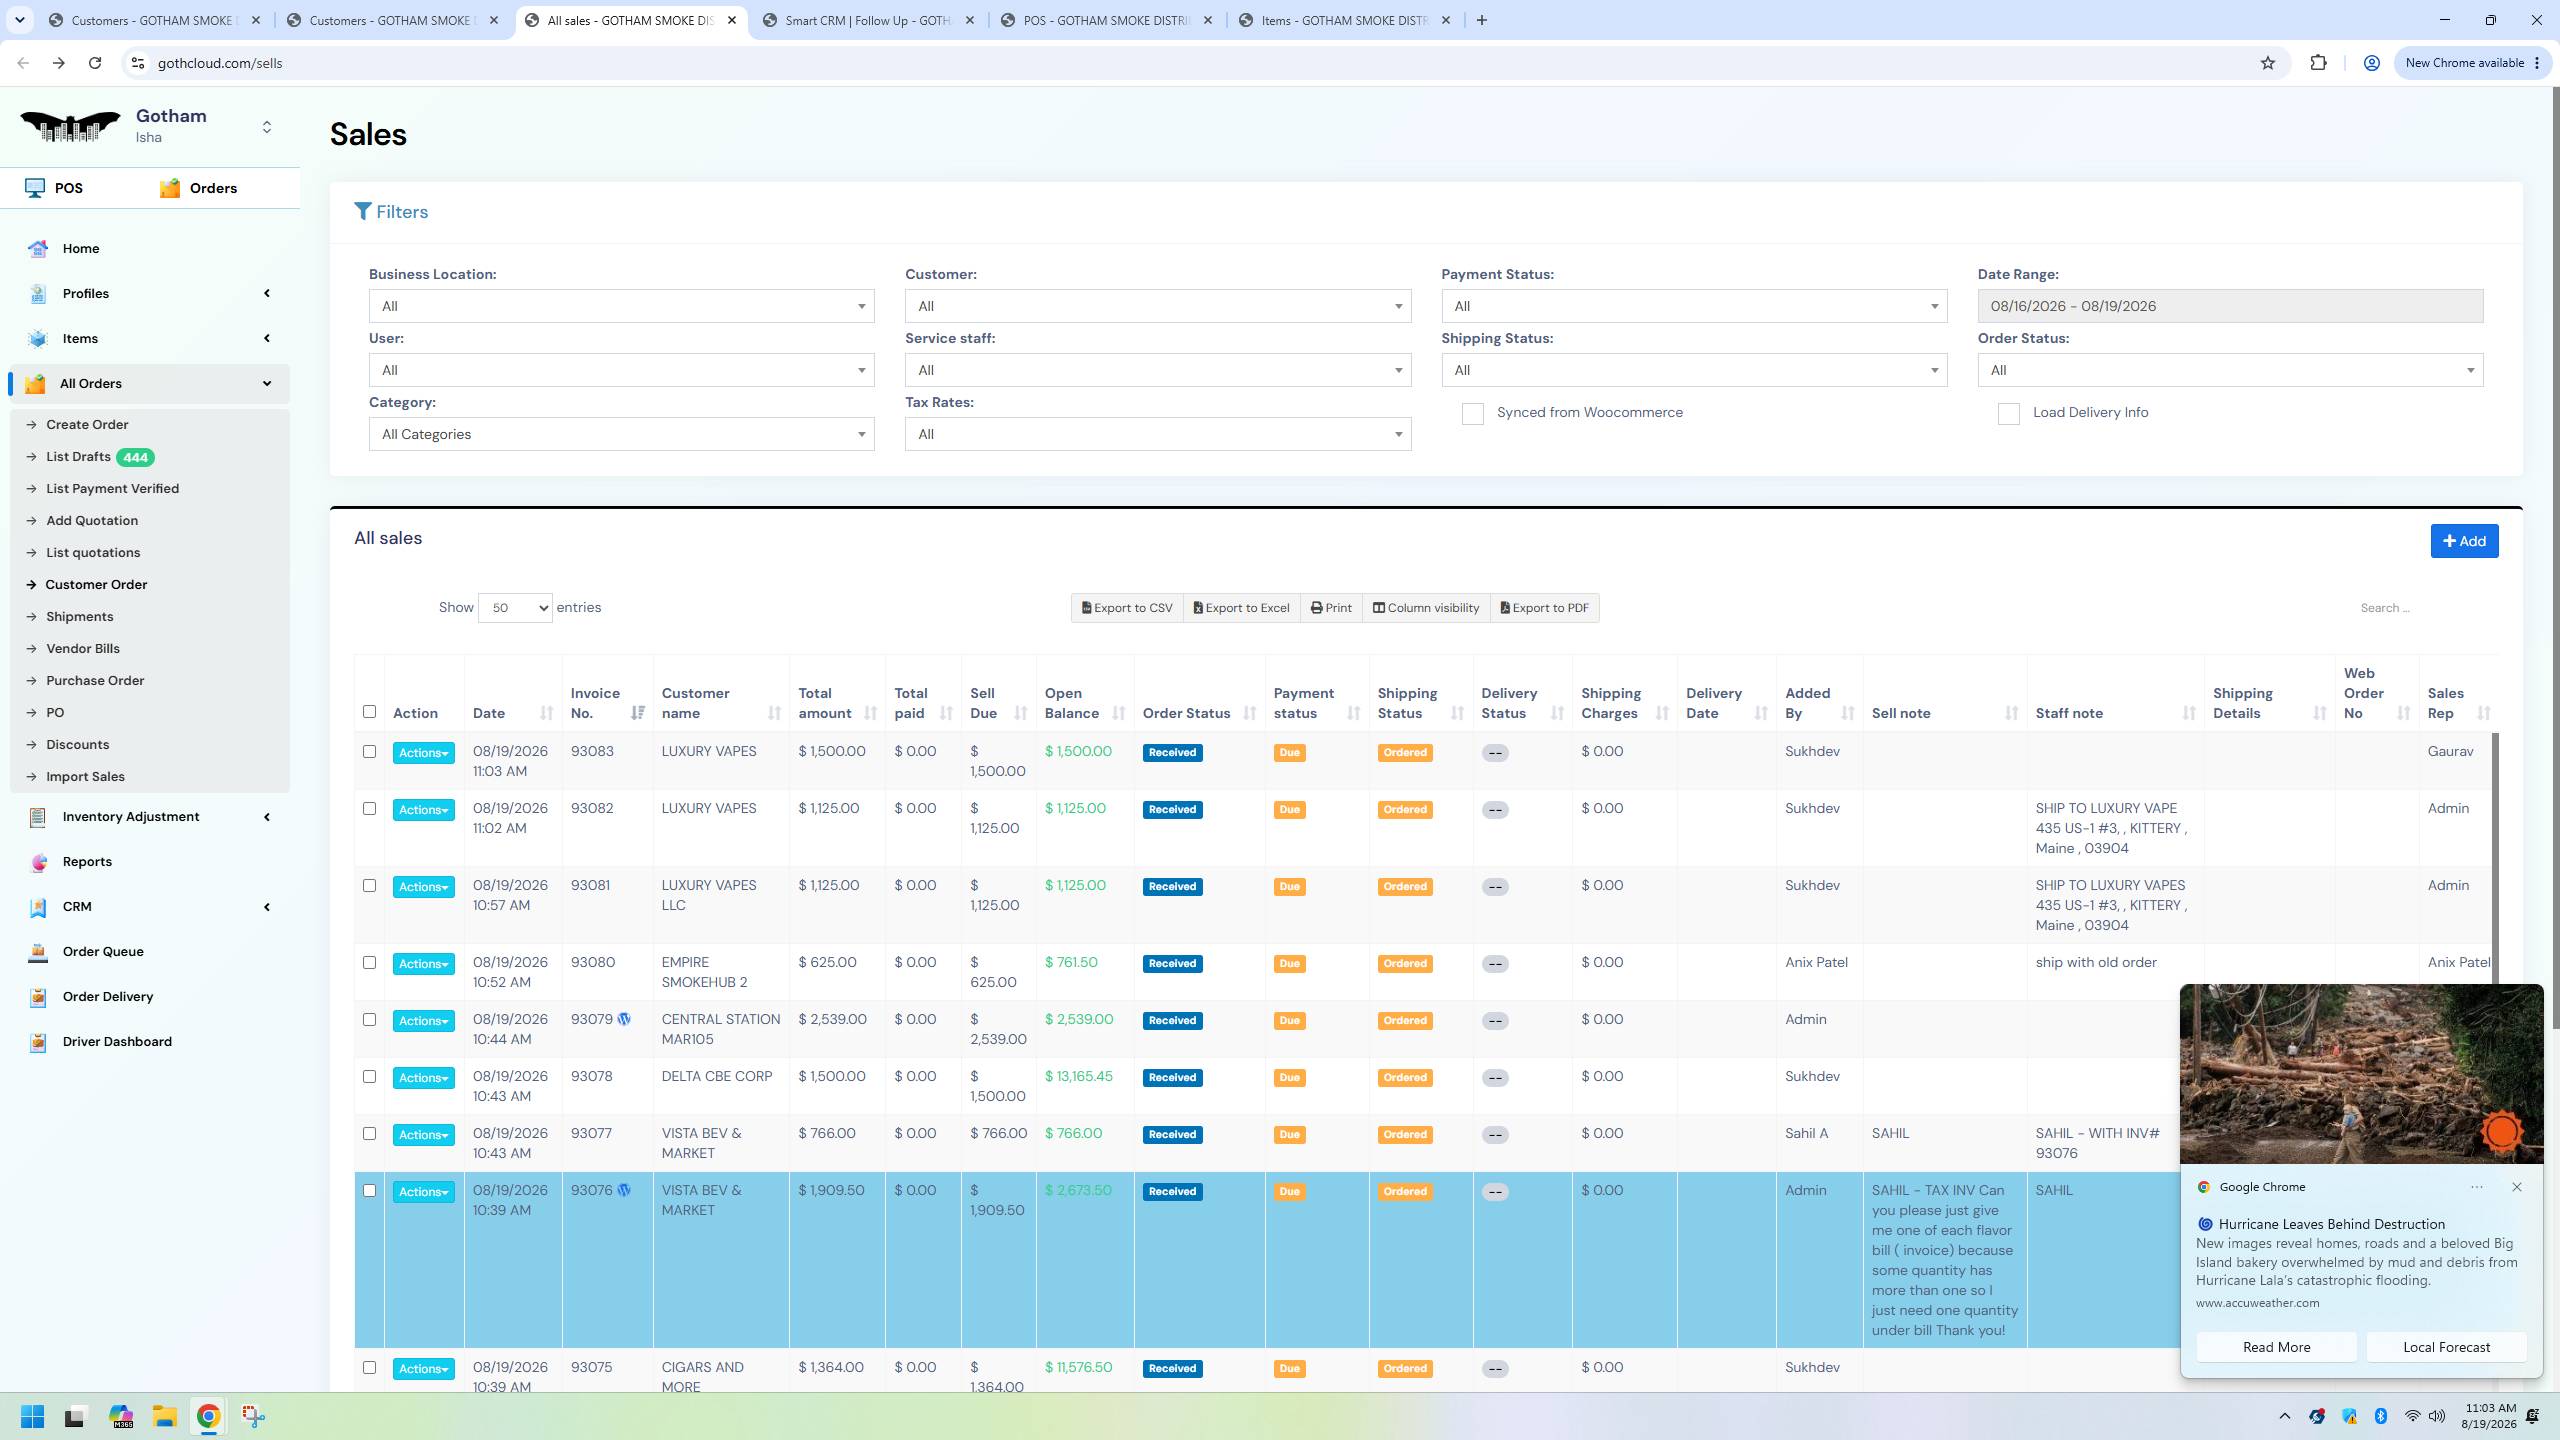This screenshot has width=2560, height=1440.
Task: Click WordPress icon next to invoice 93079
Action: tap(624, 1019)
